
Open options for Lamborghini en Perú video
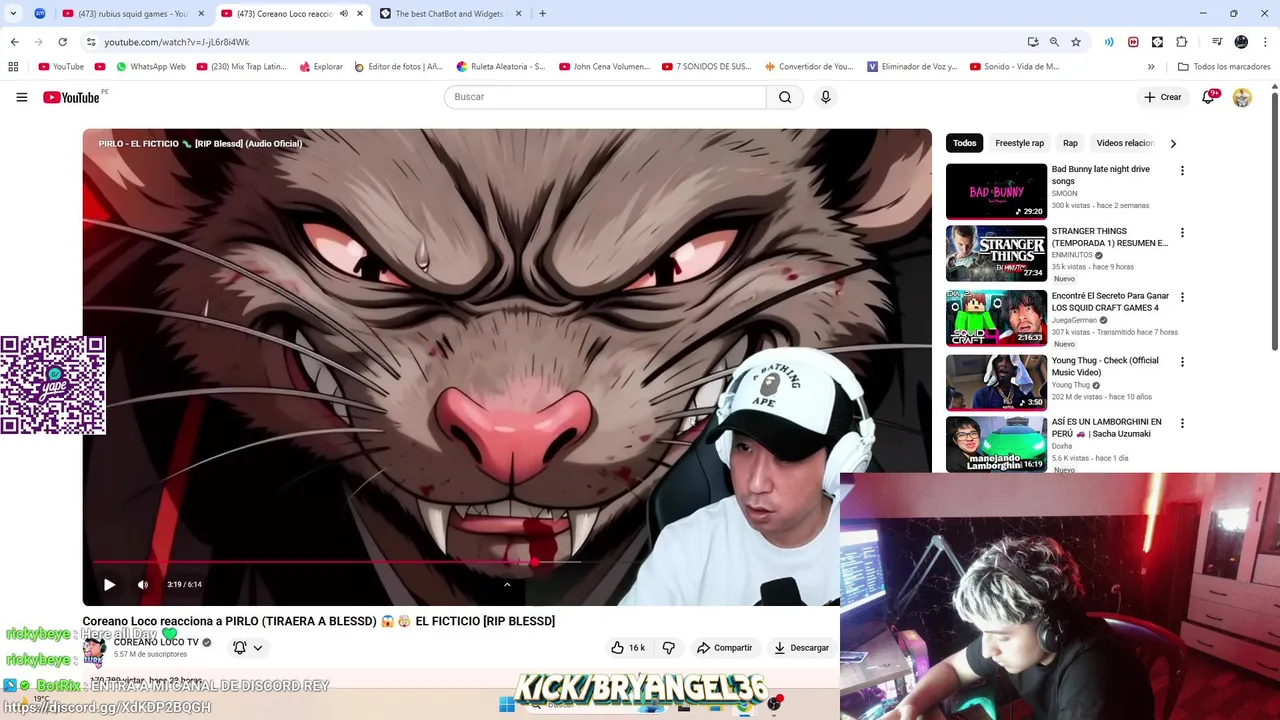click(x=1182, y=424)
